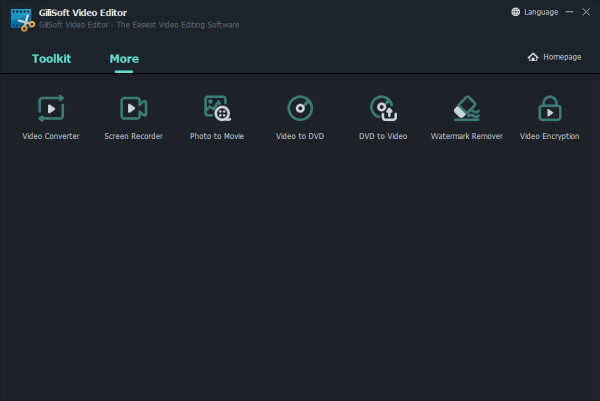
Task: Open the Photo to Movie icon
Action: click(217, 108)
